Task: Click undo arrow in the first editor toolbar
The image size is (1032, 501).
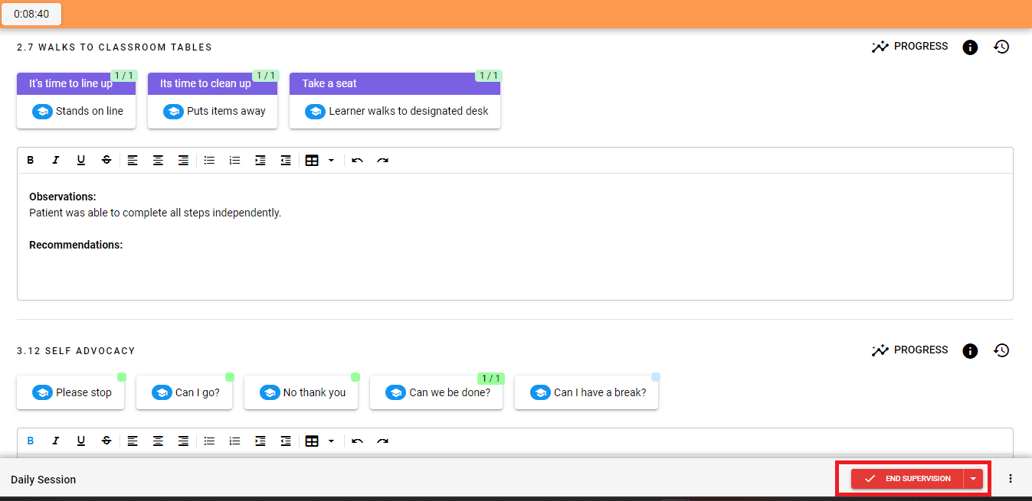Action: [x=357, y=161]
